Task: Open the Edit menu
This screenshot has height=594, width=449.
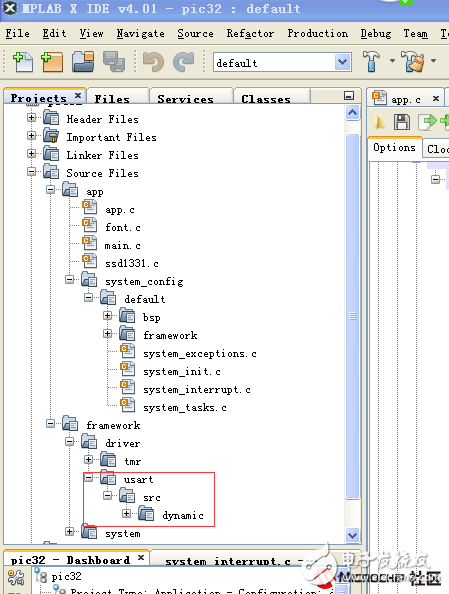Action: 54,33
